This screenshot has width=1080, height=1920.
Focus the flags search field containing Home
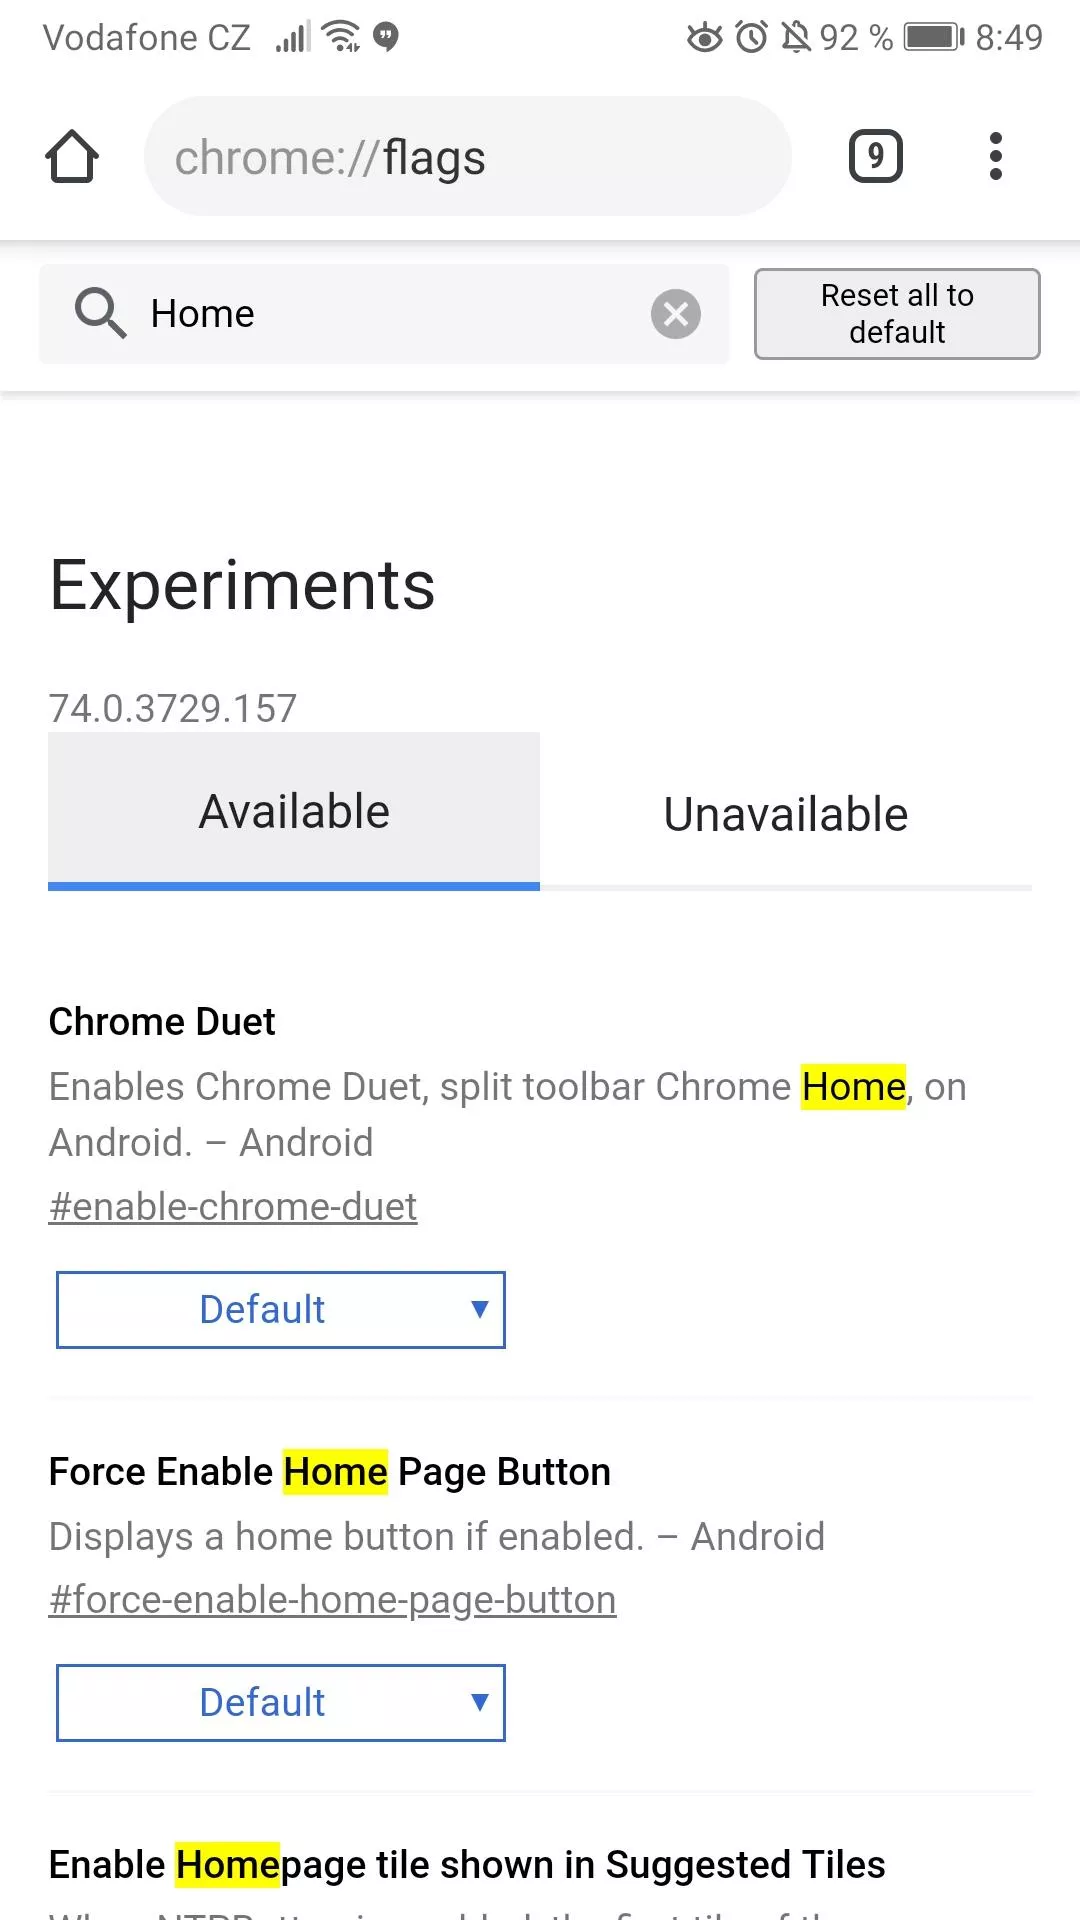coord(384,314)
